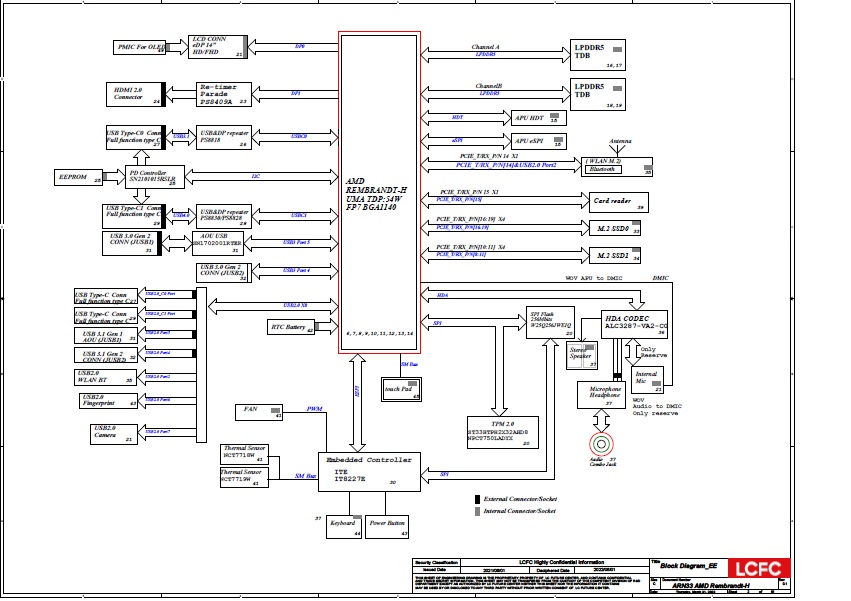Click the touch Pad block

pyautogui.click(x=401, y=389)
